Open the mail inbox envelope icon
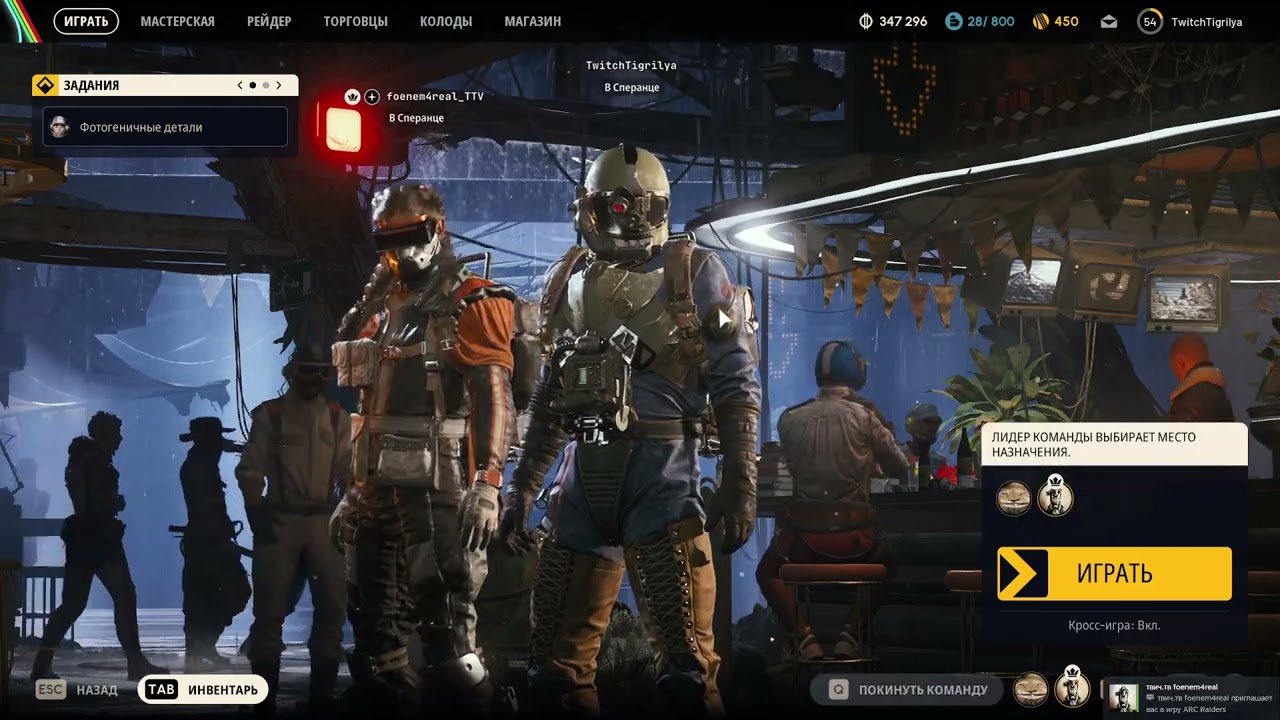1280x720 pixels. pyautogui.click(x=1108, y=22)
